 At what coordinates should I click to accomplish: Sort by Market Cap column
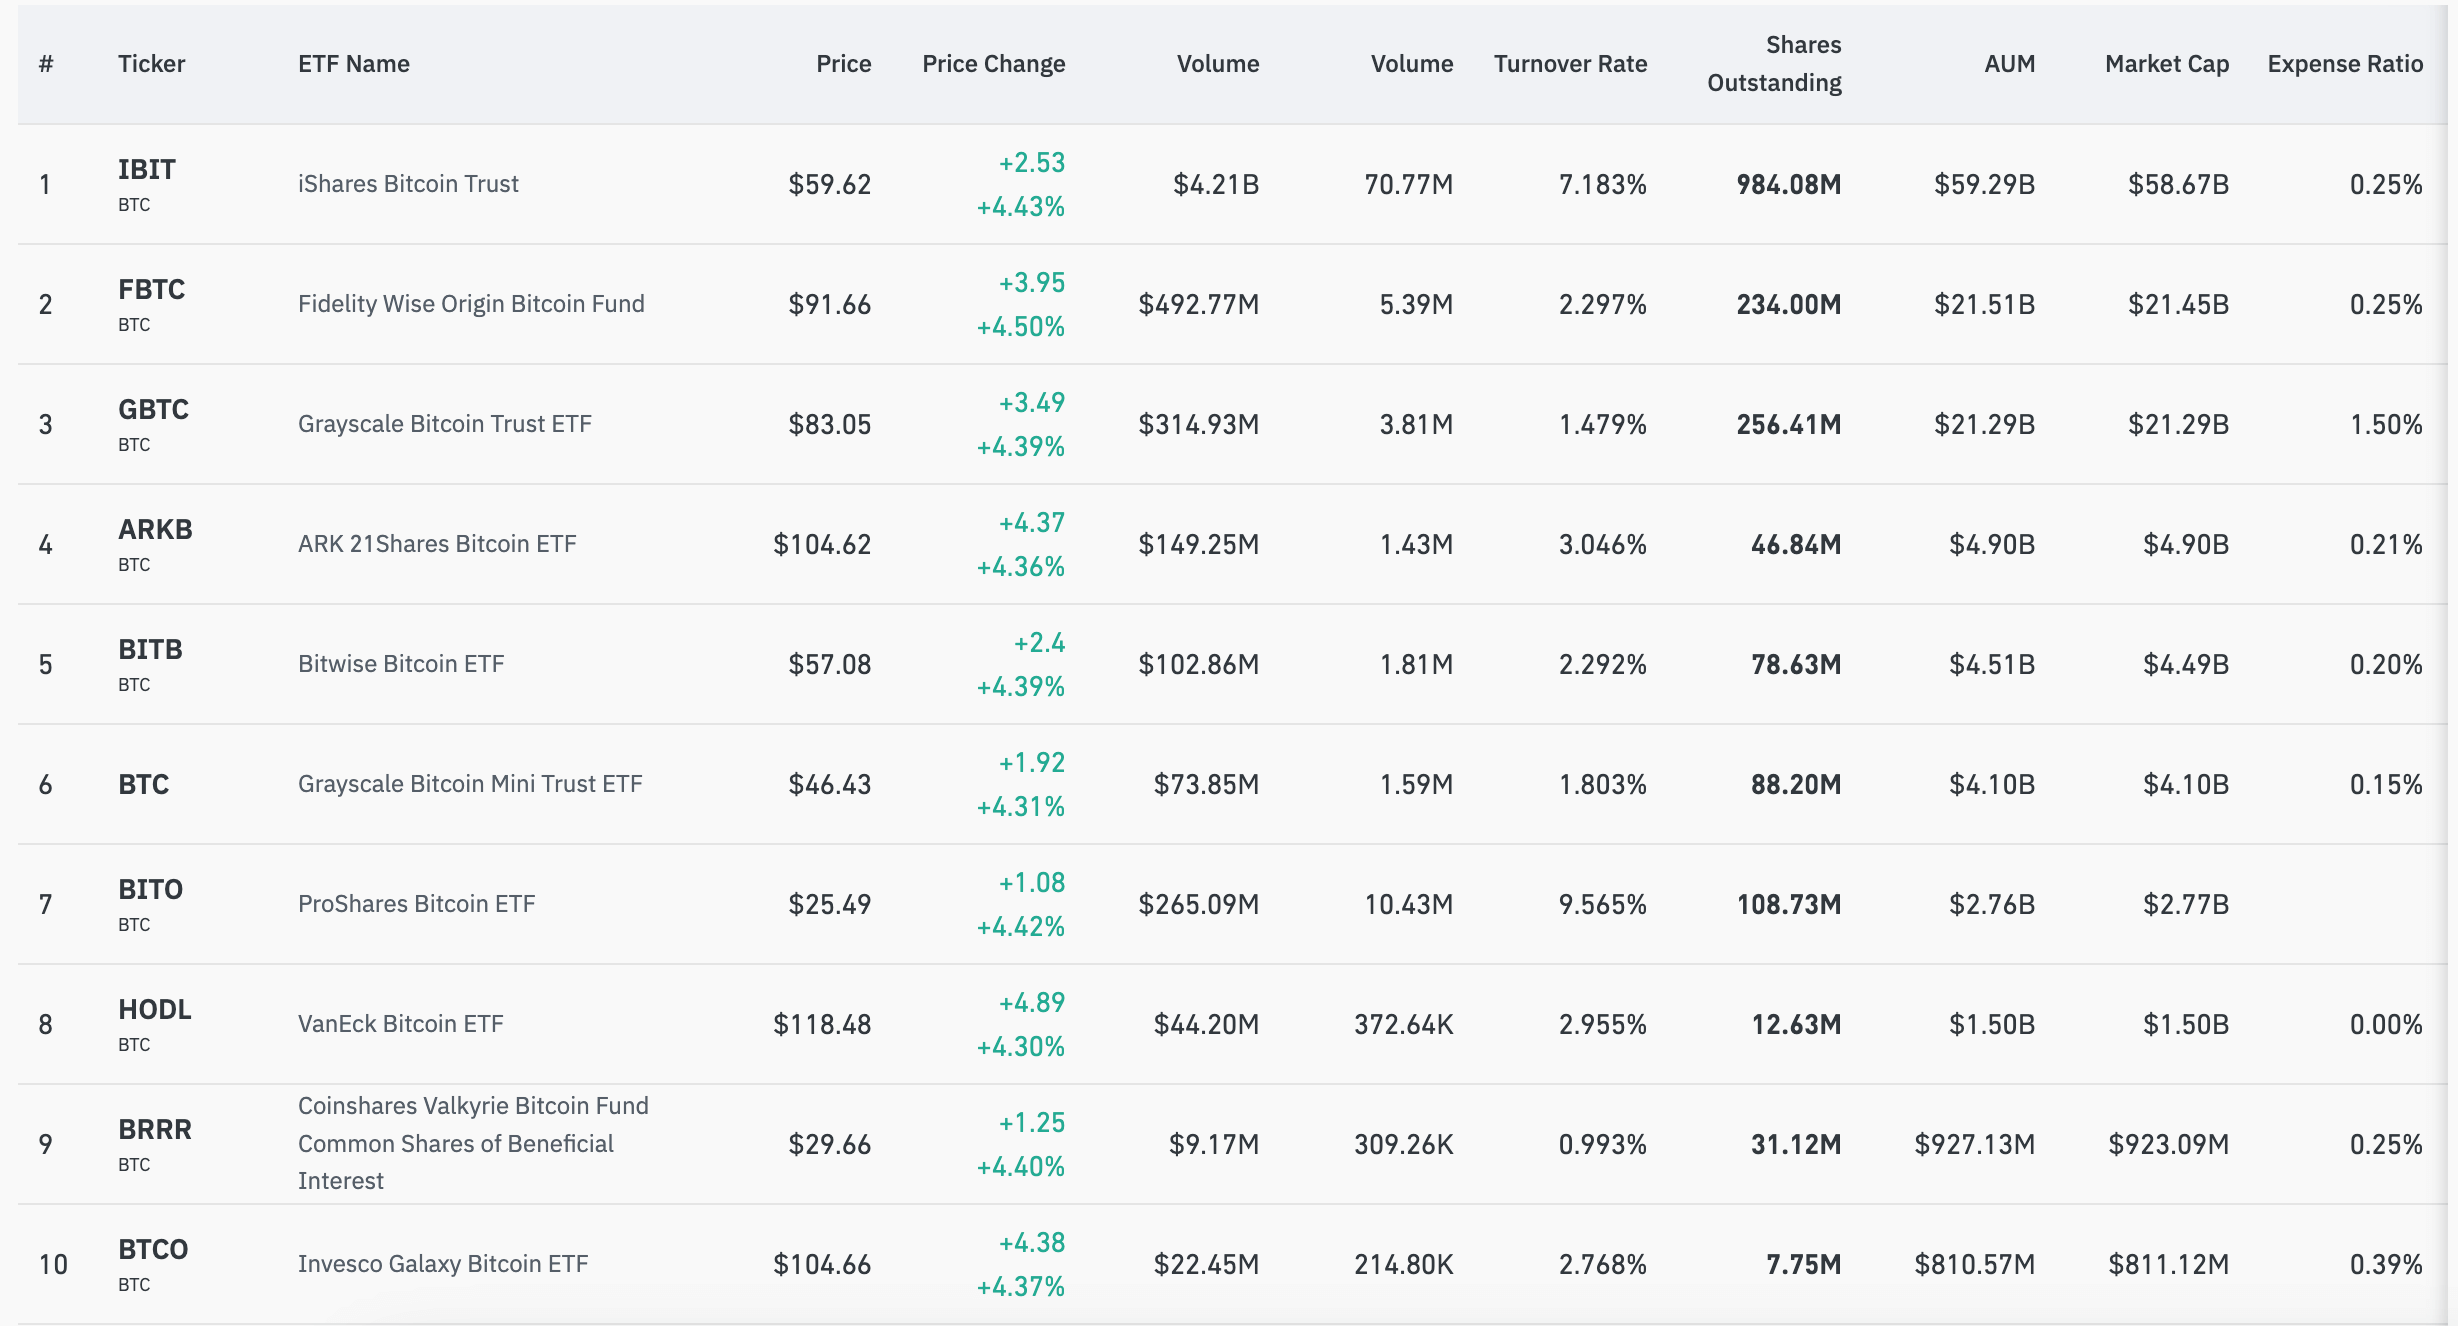(2166, 63)
